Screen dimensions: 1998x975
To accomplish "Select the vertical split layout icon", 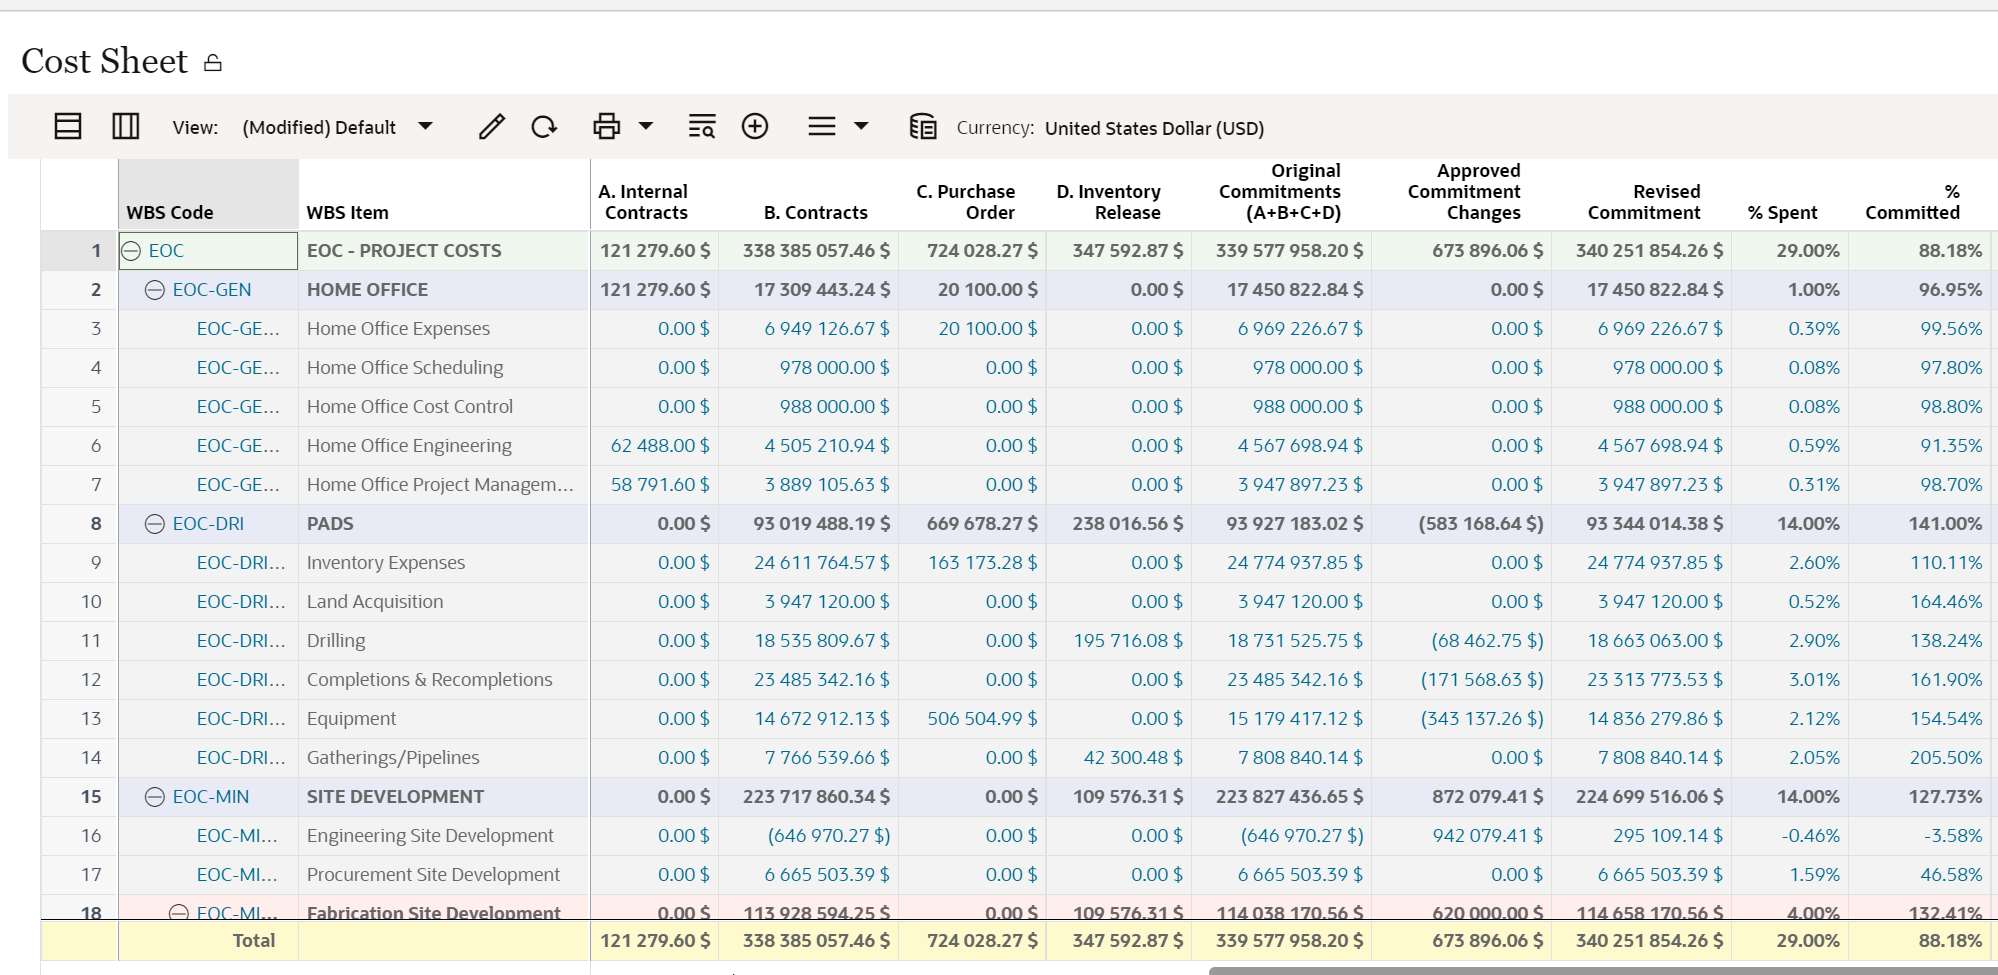I will (125, 126).
